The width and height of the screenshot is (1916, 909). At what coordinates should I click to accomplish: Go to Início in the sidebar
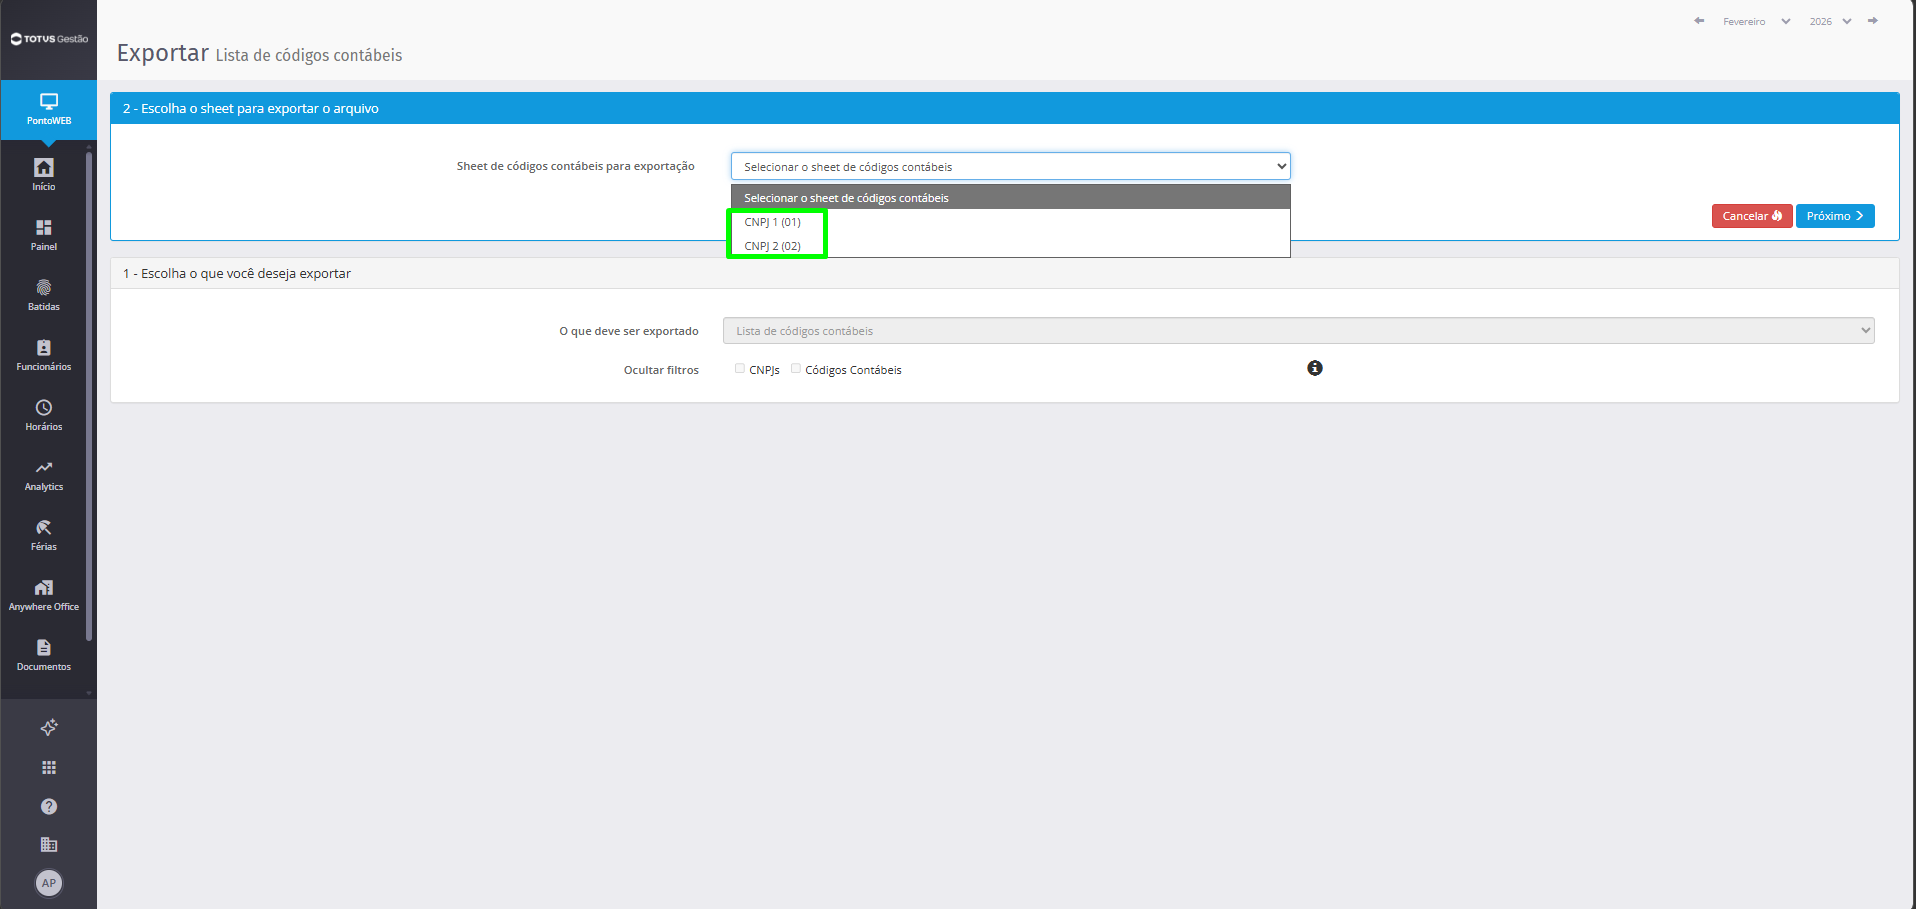tap(44, 174)
